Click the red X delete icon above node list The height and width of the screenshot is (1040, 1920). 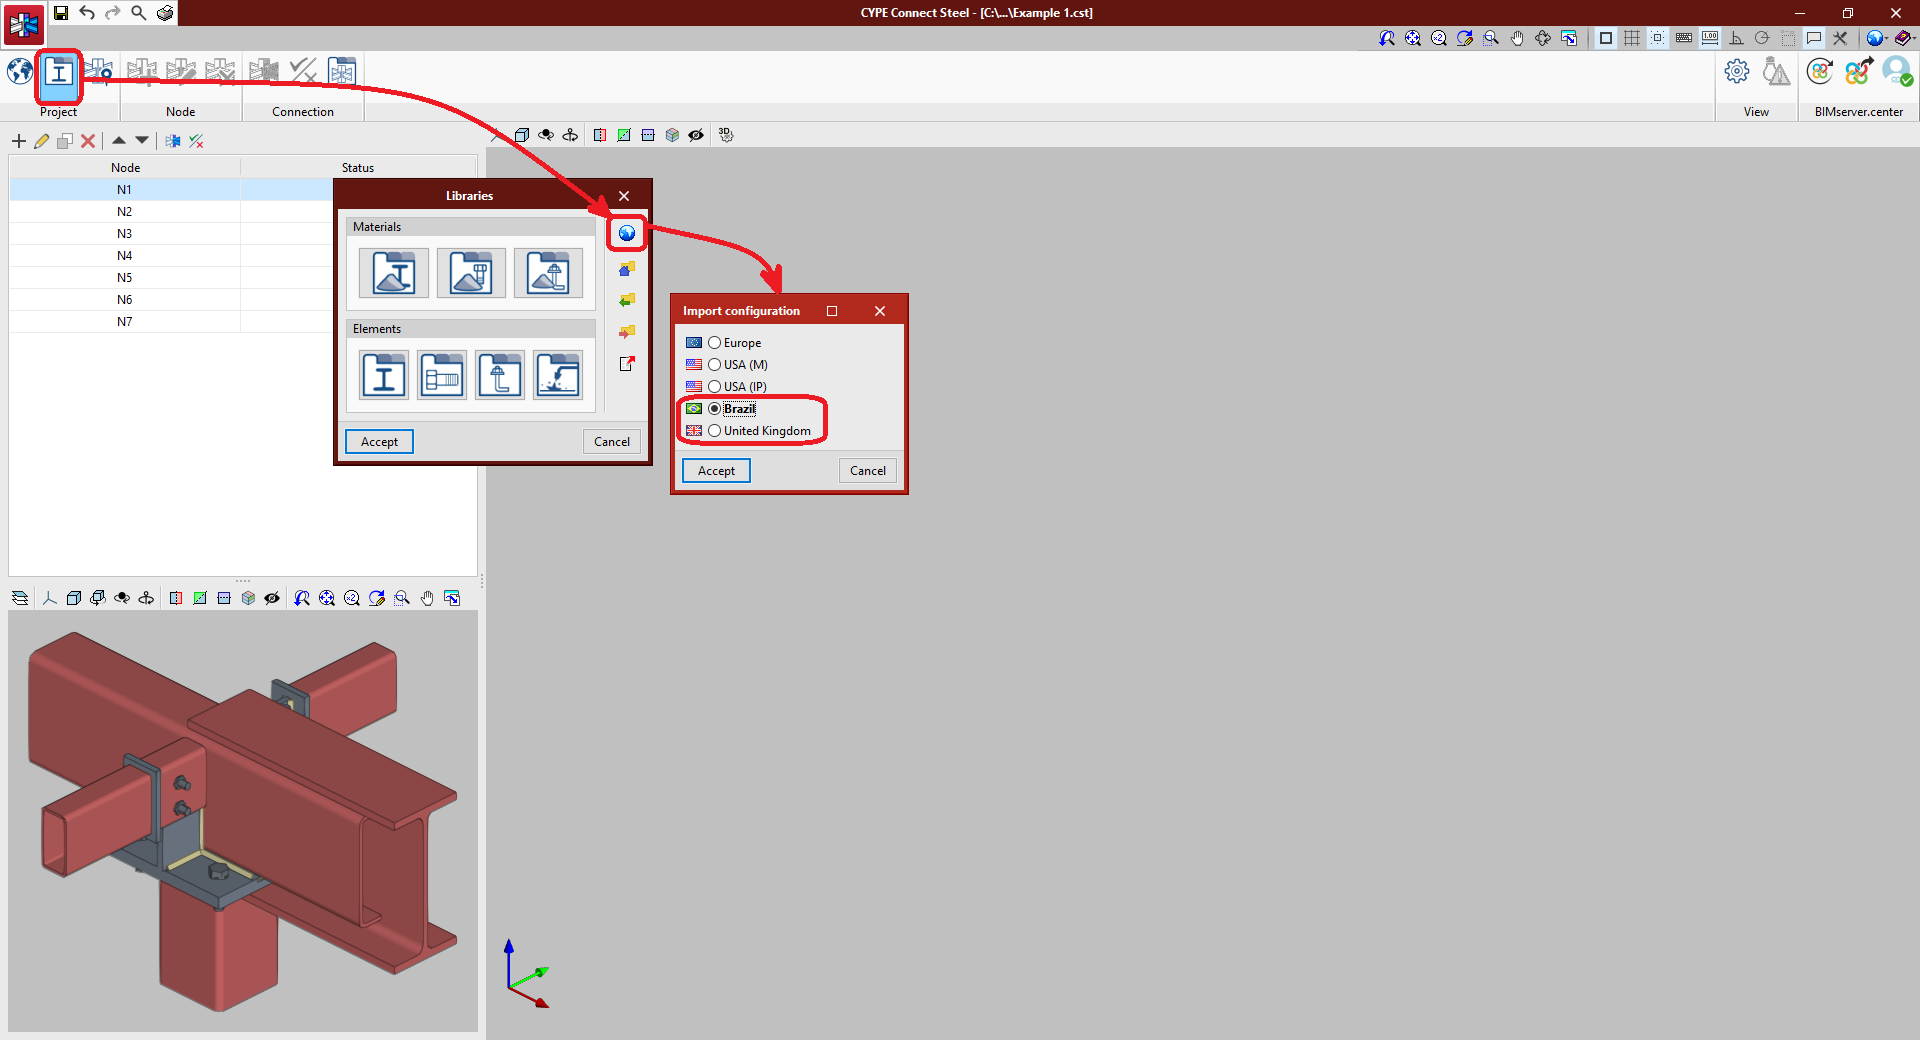[x=88, y=141]
